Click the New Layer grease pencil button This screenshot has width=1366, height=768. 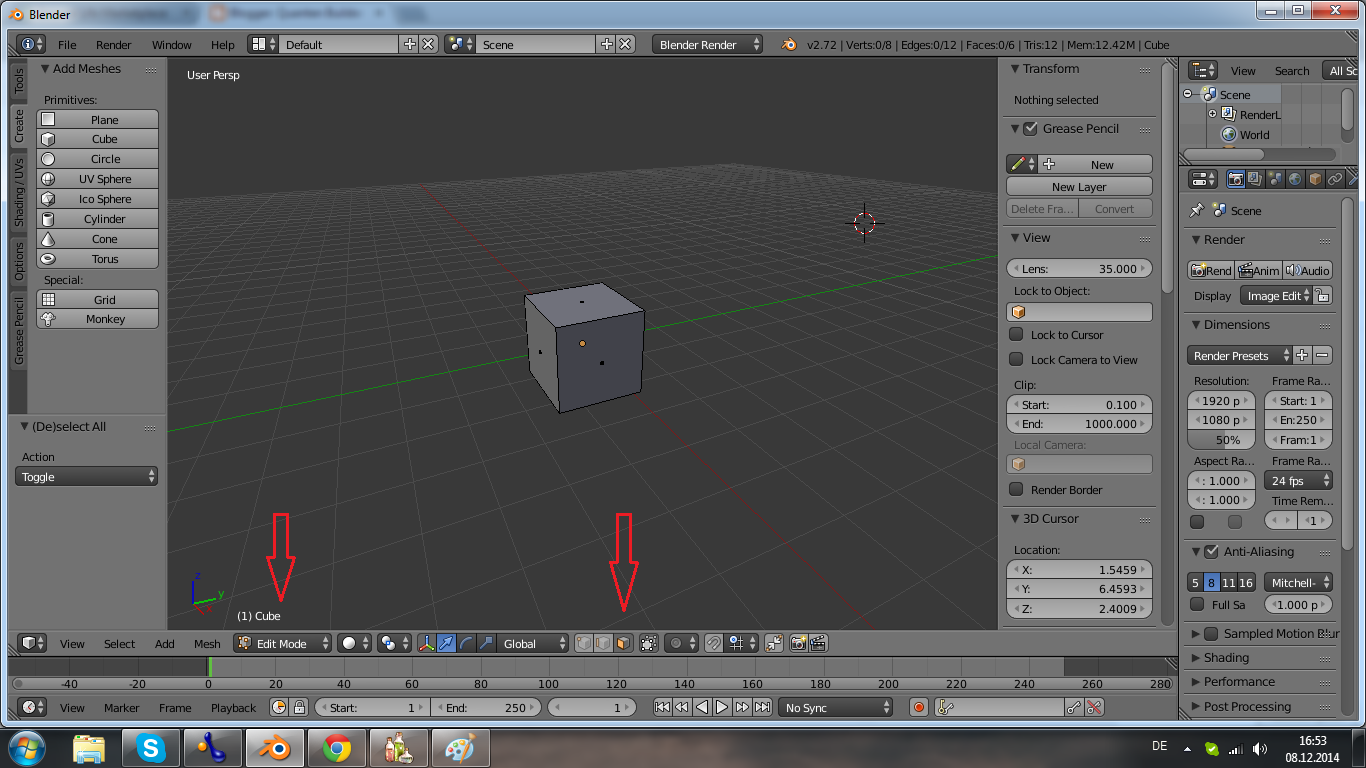(1079, 186)
